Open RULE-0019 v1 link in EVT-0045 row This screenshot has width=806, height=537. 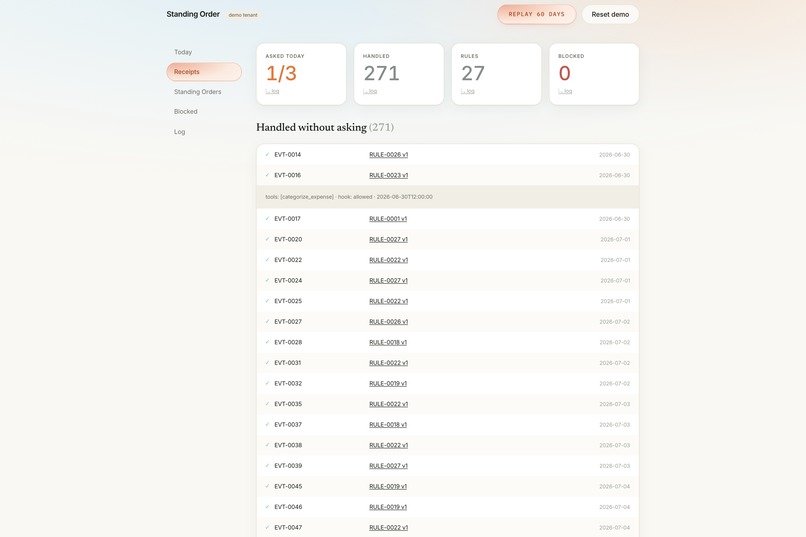click(x=388, y=486)
